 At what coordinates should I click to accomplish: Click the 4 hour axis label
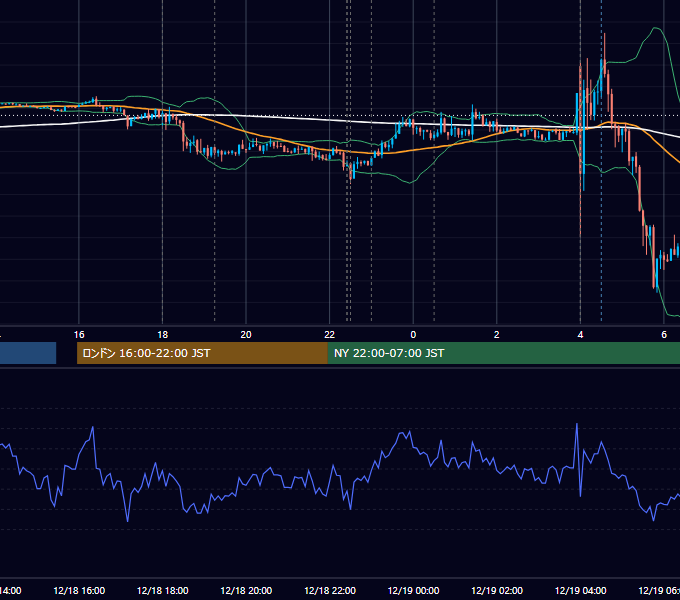(x=580, y=335)
